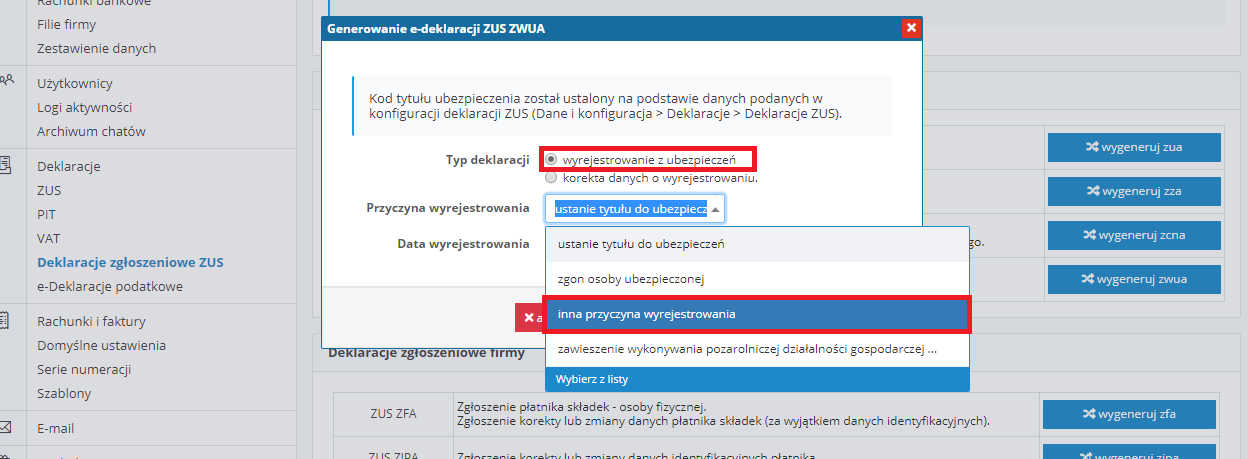This screenshot has height=459, width=1248.
Task: Click document icon beside 'Deklaracje'
Action: pos(5,165)
